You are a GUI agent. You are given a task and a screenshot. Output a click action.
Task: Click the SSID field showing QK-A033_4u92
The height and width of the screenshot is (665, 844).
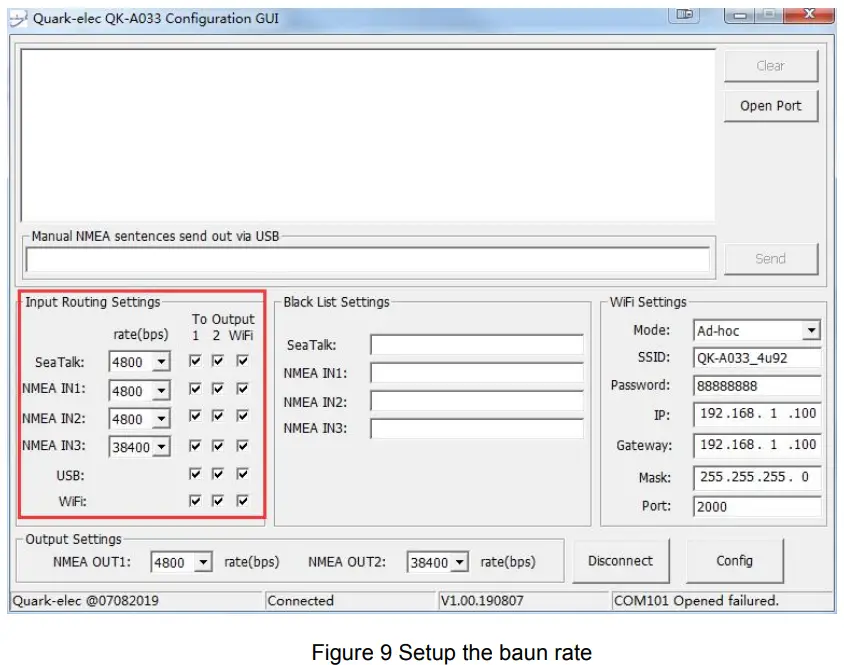pyautogui.click(x=756, y=358)
